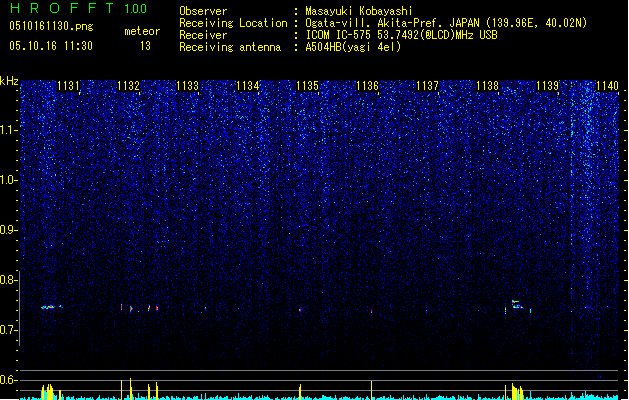629x400 pixels.
Task: Click the date stamp 05.10.16 11:30
Action: (51, 46)
